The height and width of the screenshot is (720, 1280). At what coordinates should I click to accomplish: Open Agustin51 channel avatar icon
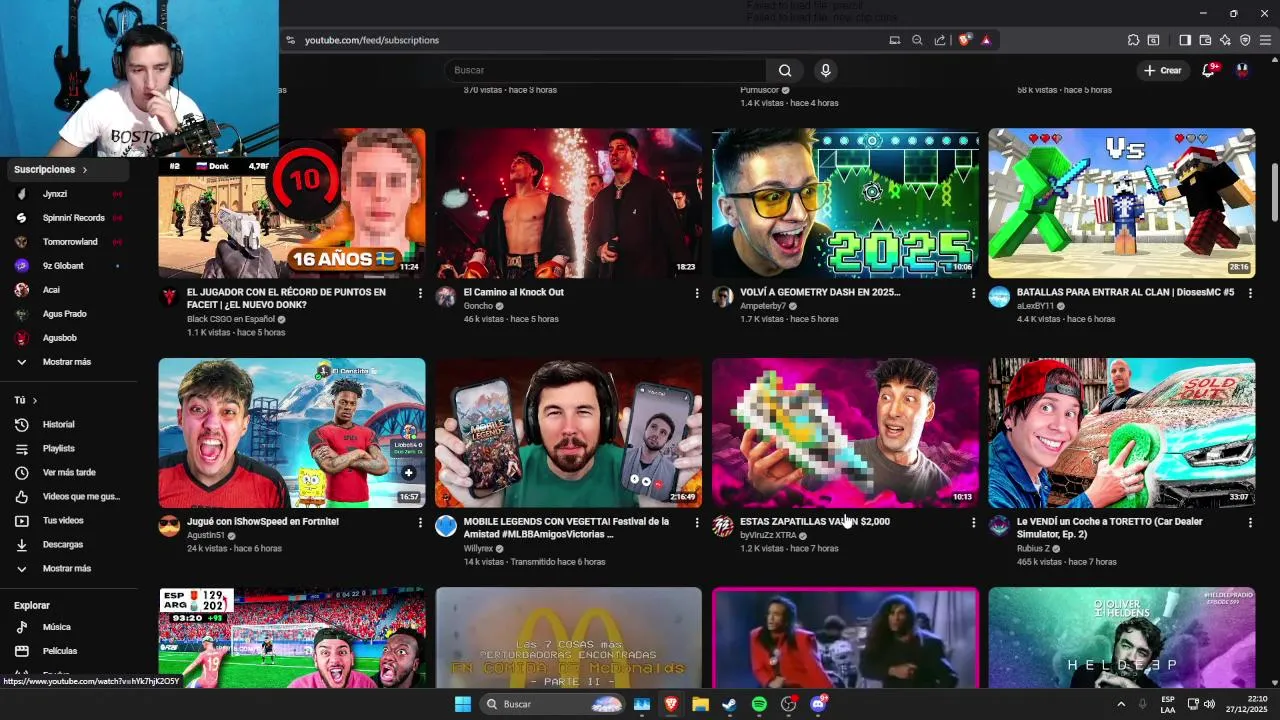(x=169, y=526)
